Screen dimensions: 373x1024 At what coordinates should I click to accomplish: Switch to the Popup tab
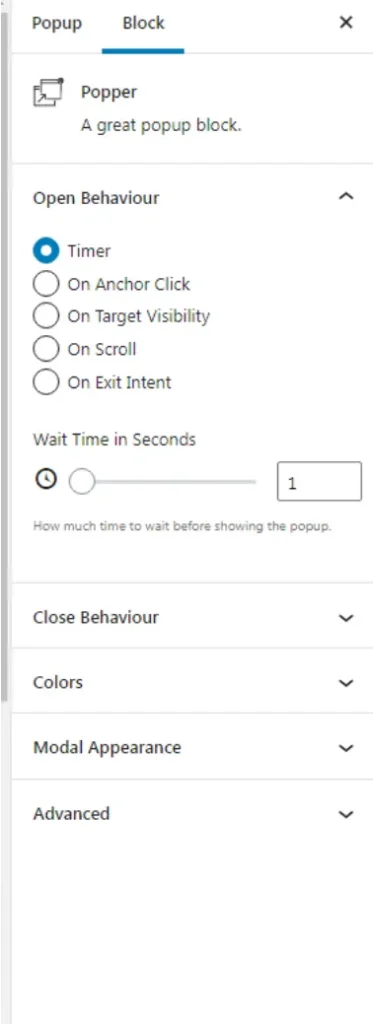point(57,24)
